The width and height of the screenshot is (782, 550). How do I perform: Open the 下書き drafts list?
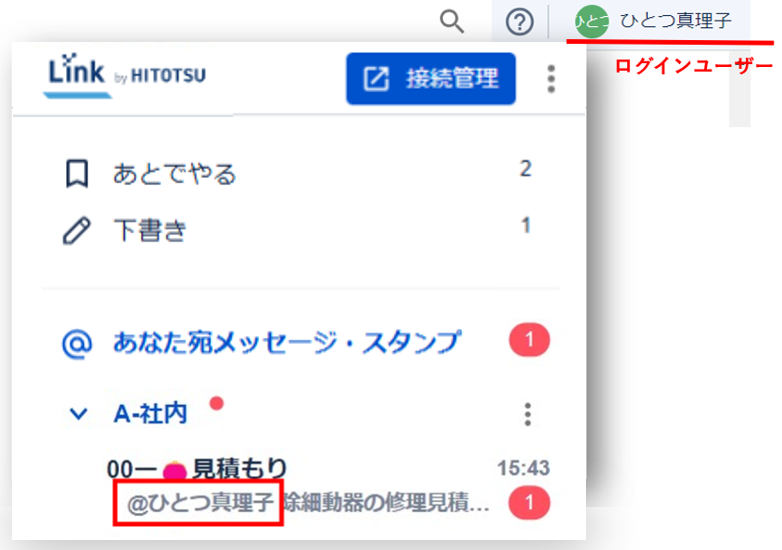149,230
